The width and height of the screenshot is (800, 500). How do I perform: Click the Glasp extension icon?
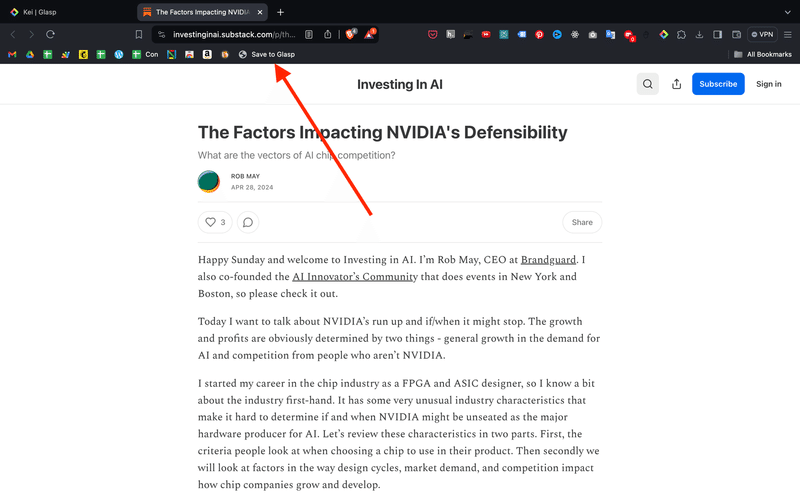point(664,34)
